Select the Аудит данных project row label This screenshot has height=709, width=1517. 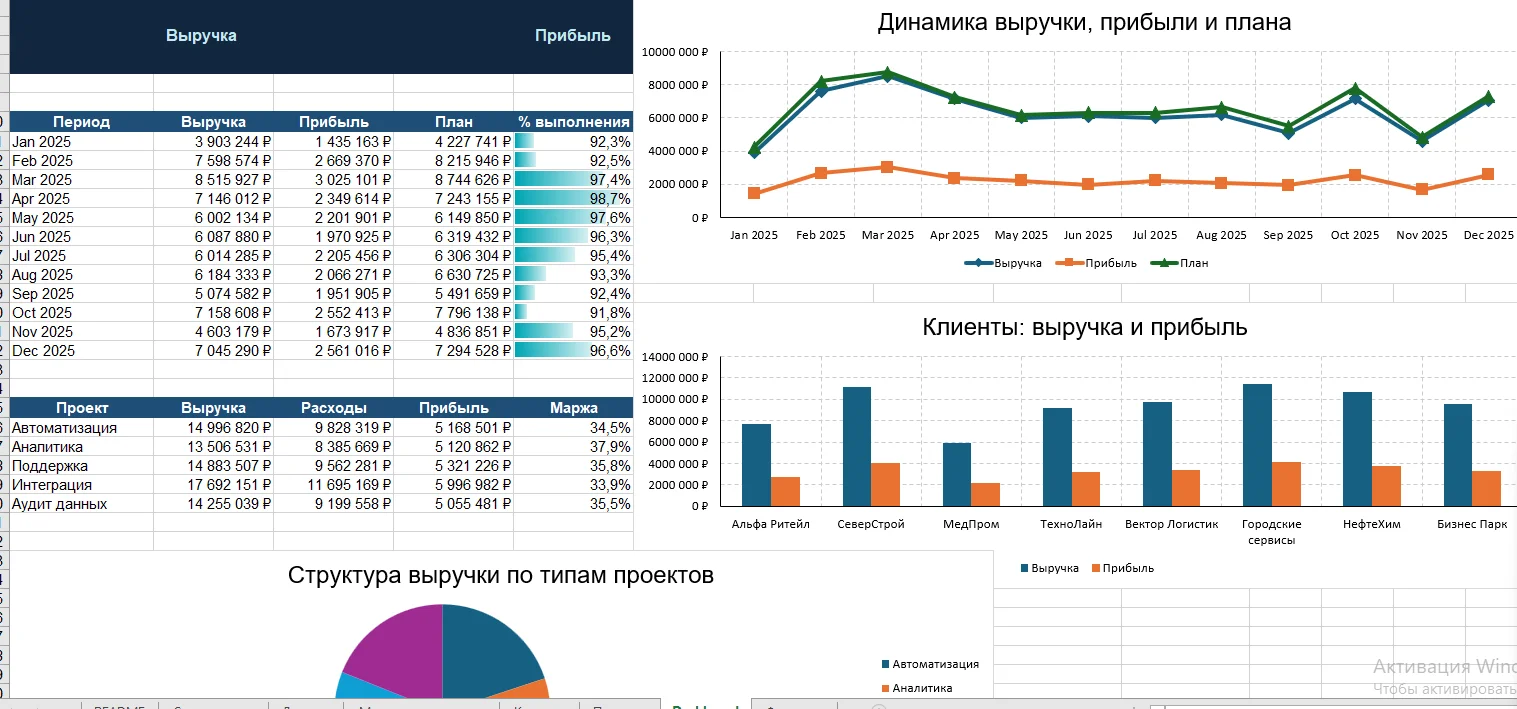[x=82, y=504]
